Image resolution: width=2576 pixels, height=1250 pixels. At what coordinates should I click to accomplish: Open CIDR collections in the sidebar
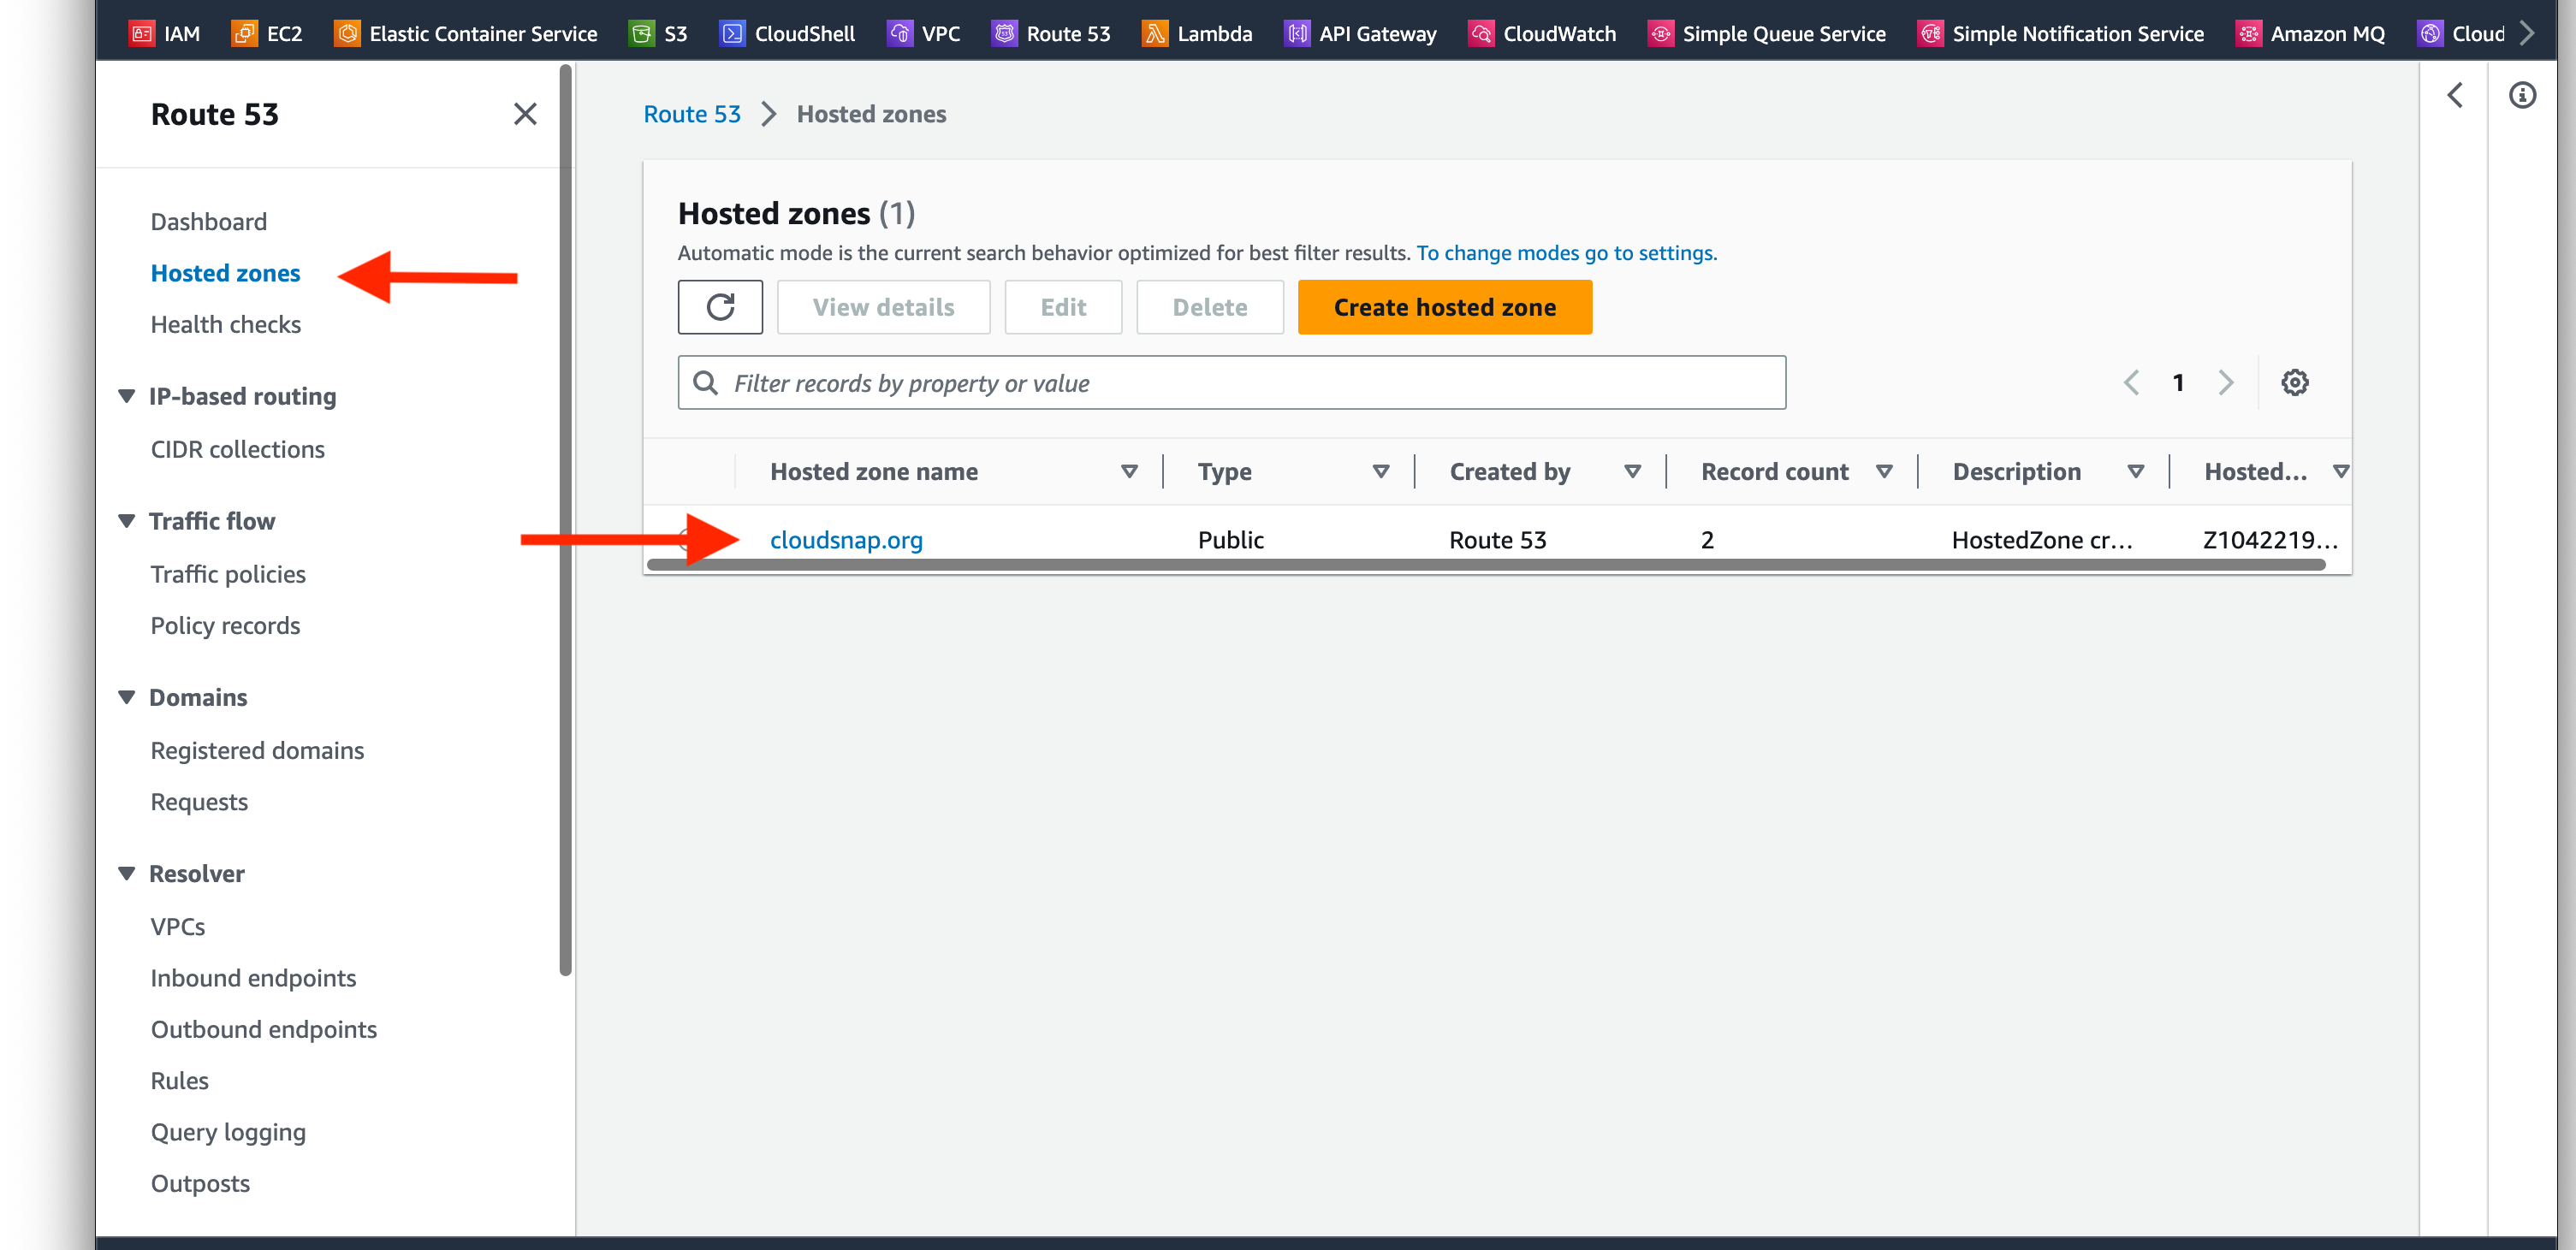coord(238,449)
